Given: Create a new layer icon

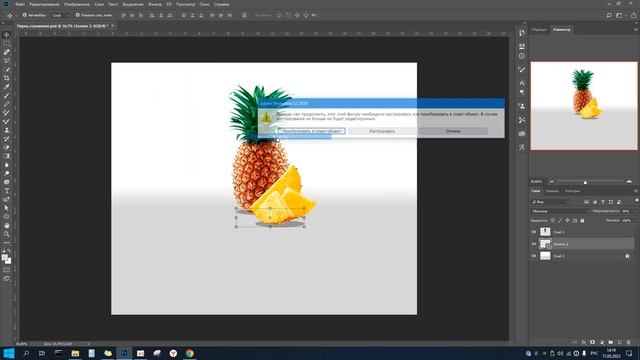Looking at the screenshot, I should pyautogui.click(x=619, y=342).
